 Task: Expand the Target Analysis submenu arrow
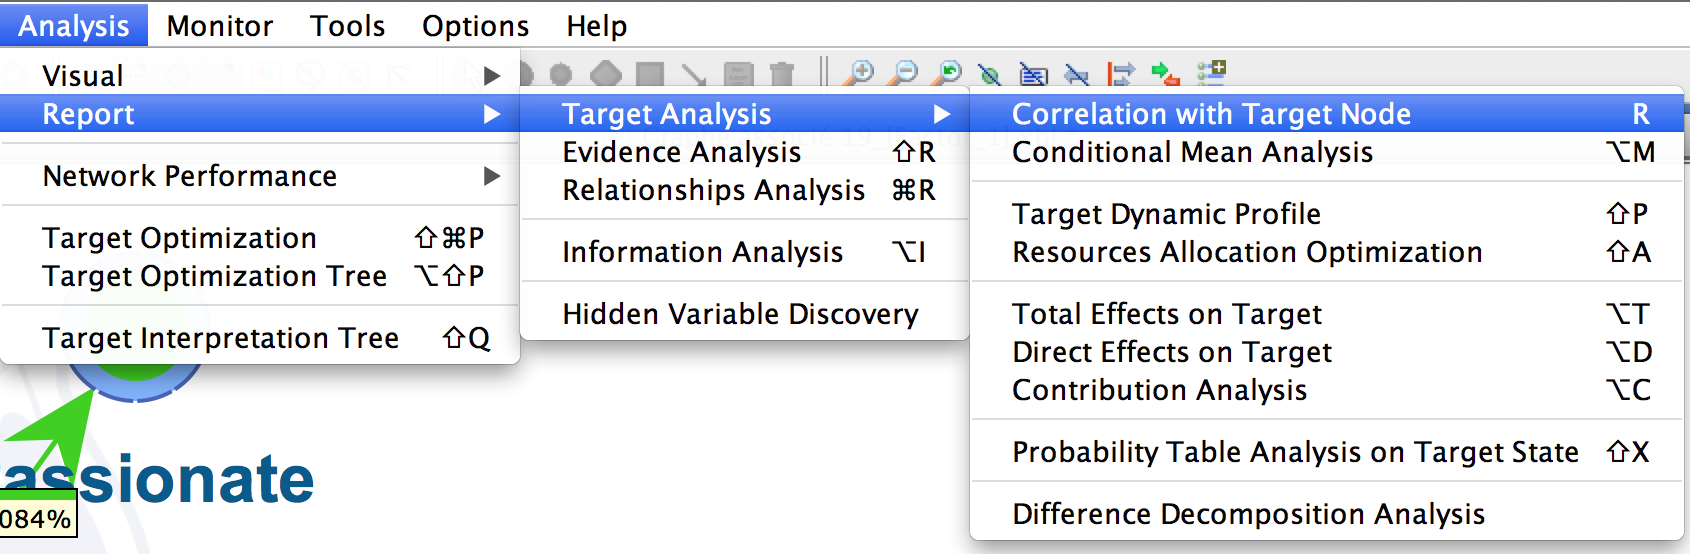(x=941, y=114)
